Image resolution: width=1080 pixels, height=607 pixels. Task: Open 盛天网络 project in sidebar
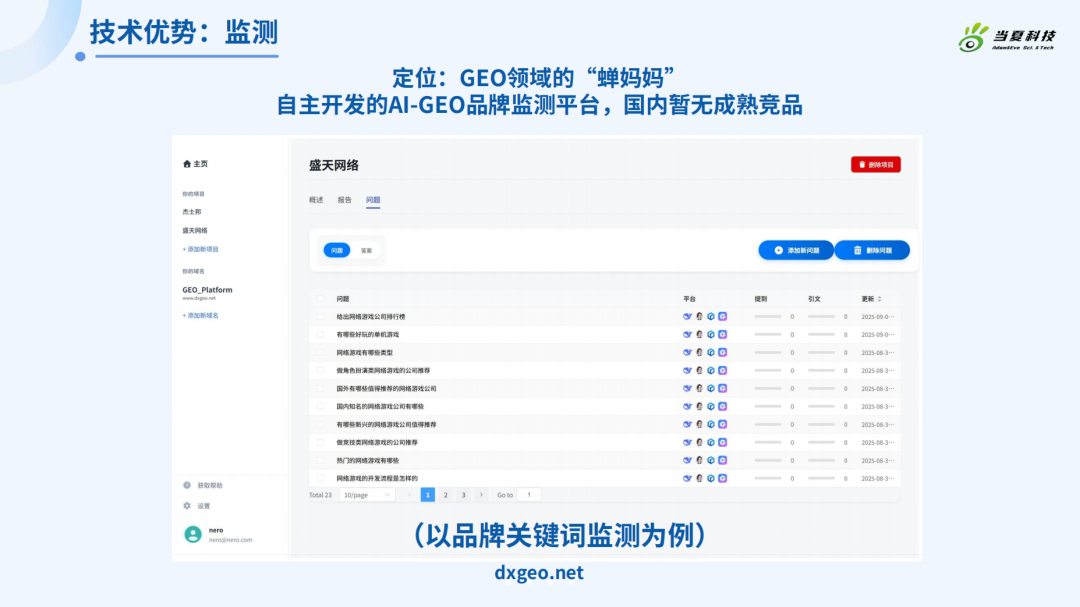point(195,231)
